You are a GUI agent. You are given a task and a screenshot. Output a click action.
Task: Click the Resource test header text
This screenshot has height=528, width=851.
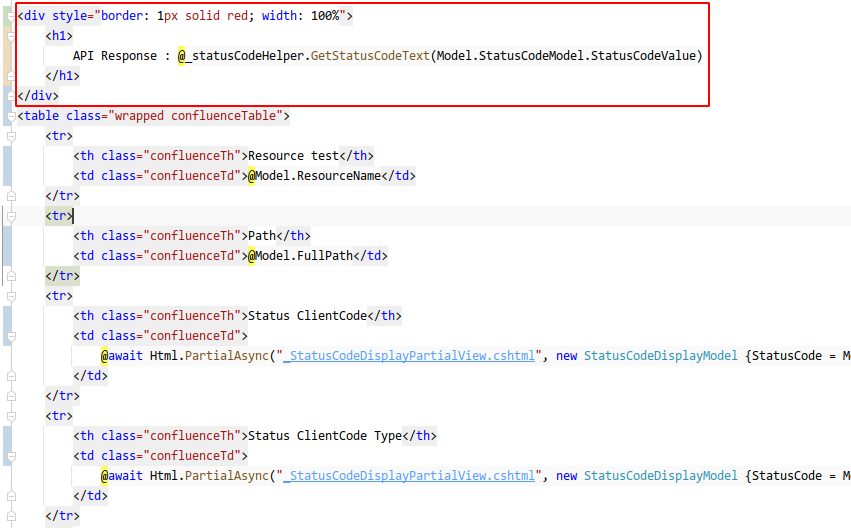(294, 156)
